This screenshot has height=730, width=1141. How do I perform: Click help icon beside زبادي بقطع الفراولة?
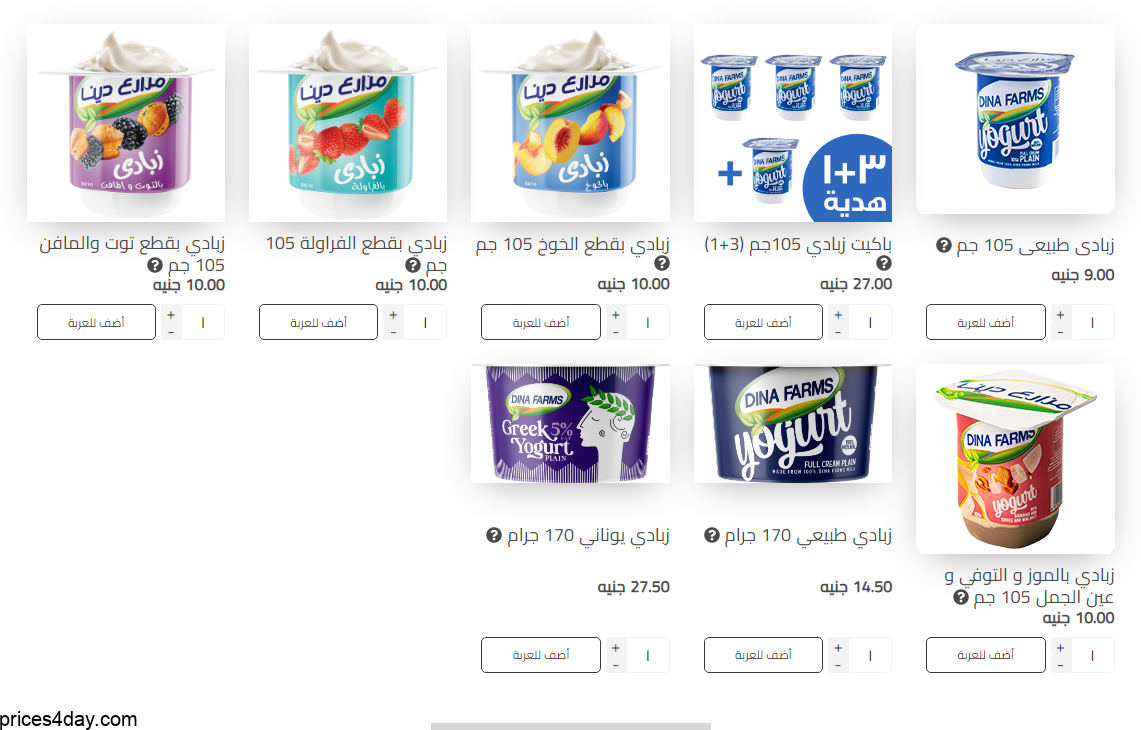click(413, 265)
